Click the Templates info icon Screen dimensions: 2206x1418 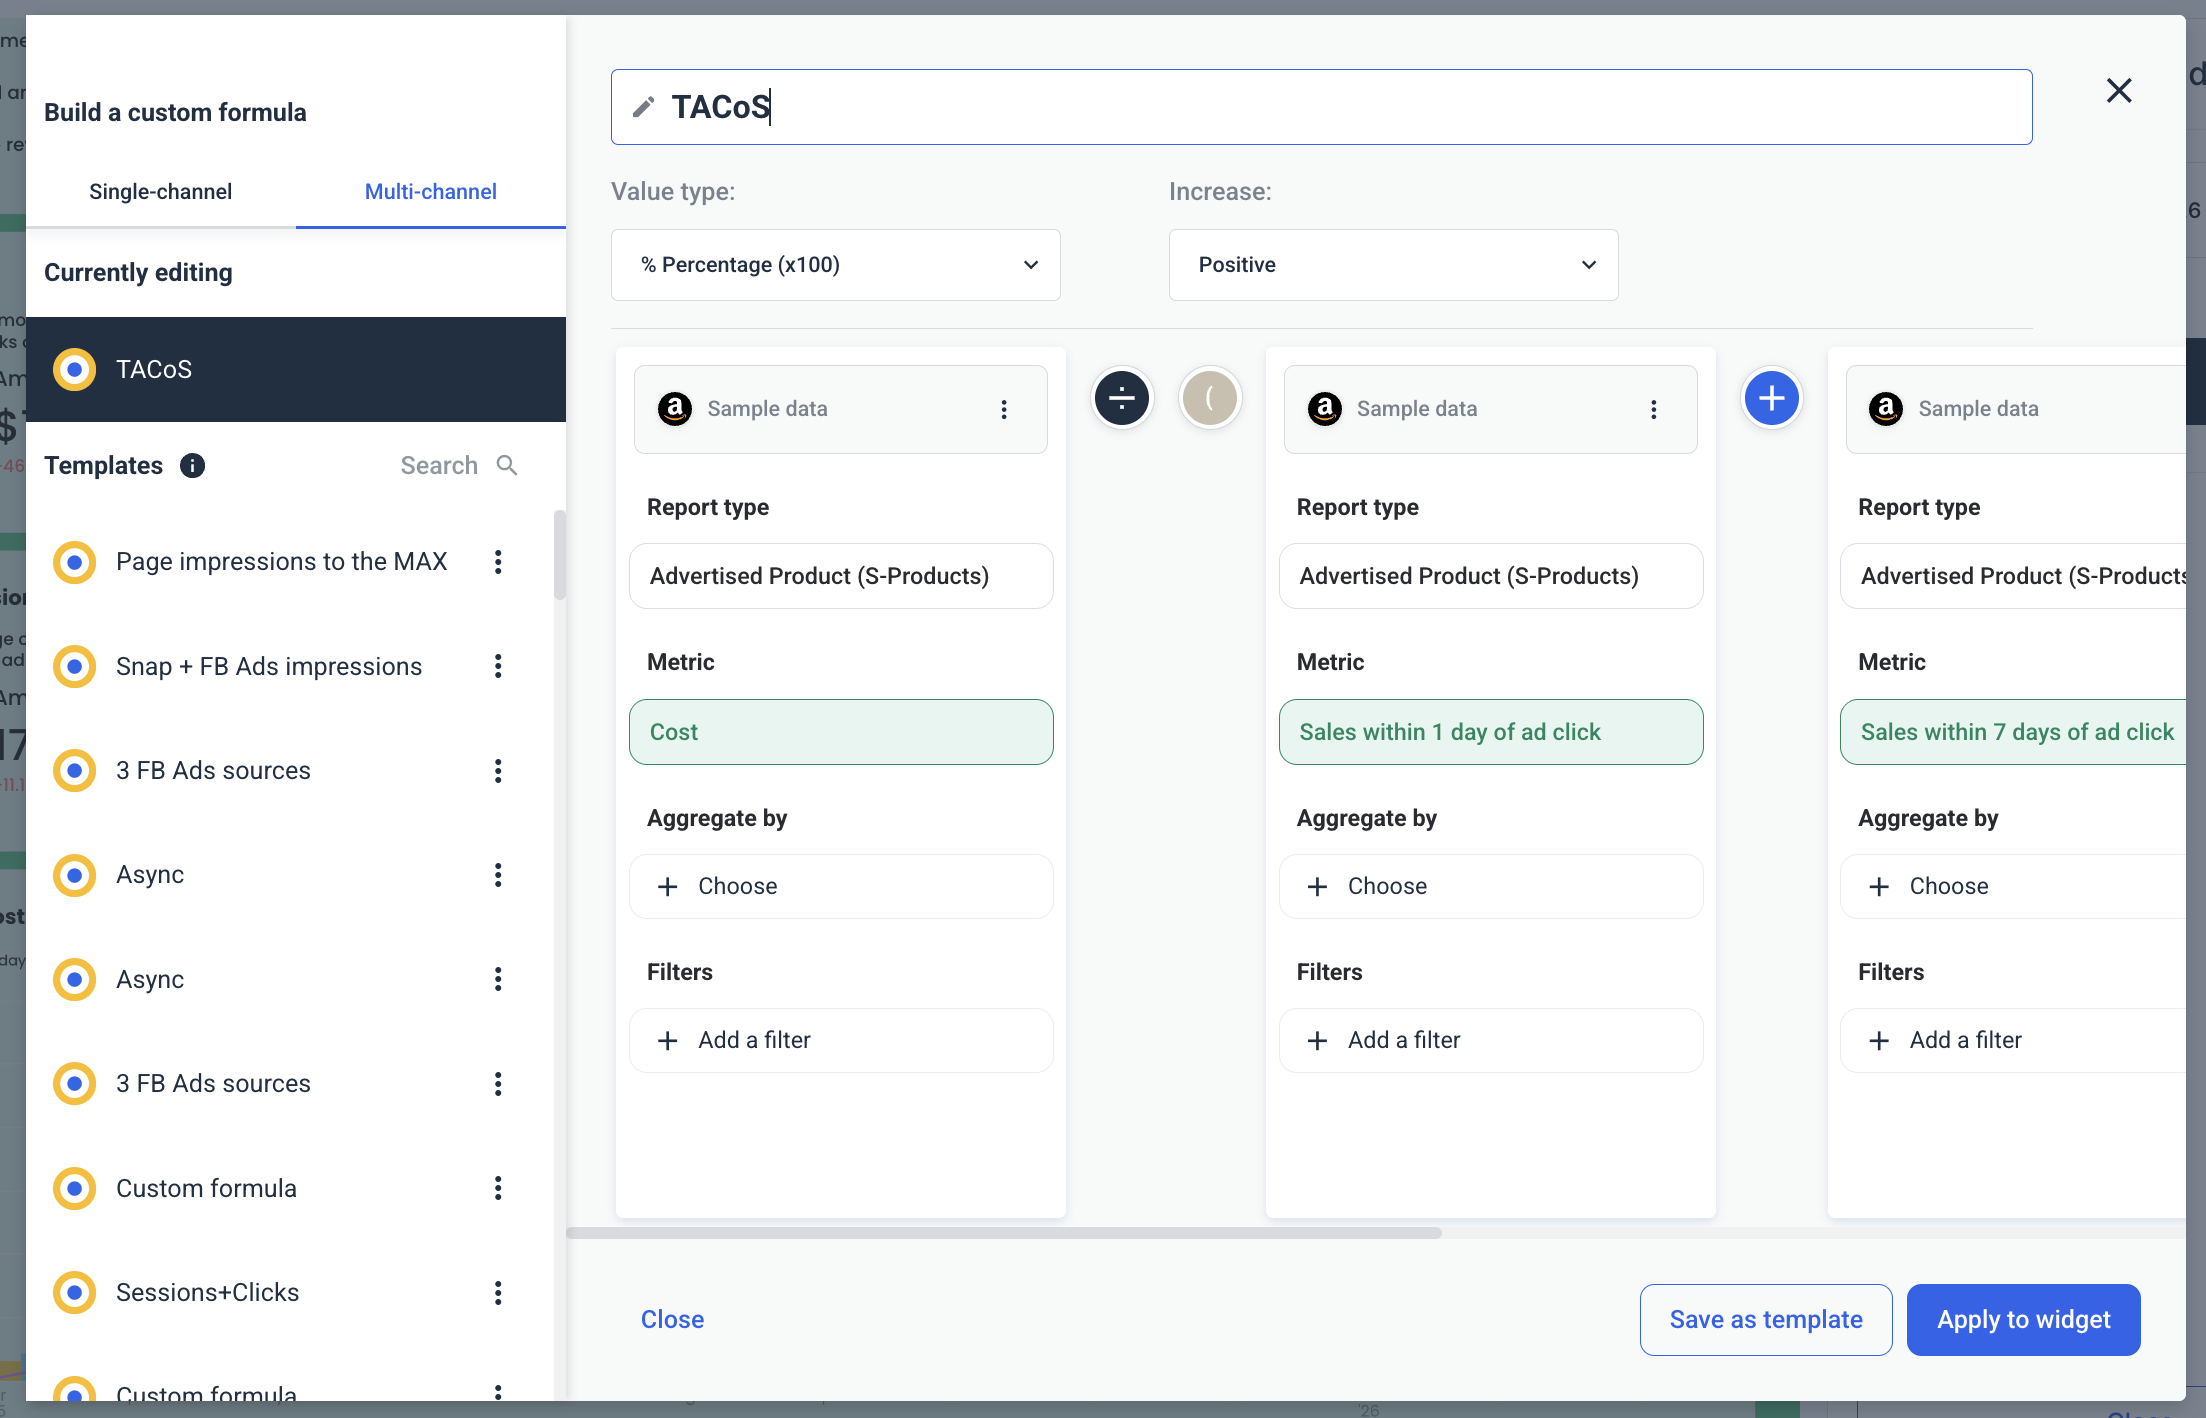click(x=192, y=466)
